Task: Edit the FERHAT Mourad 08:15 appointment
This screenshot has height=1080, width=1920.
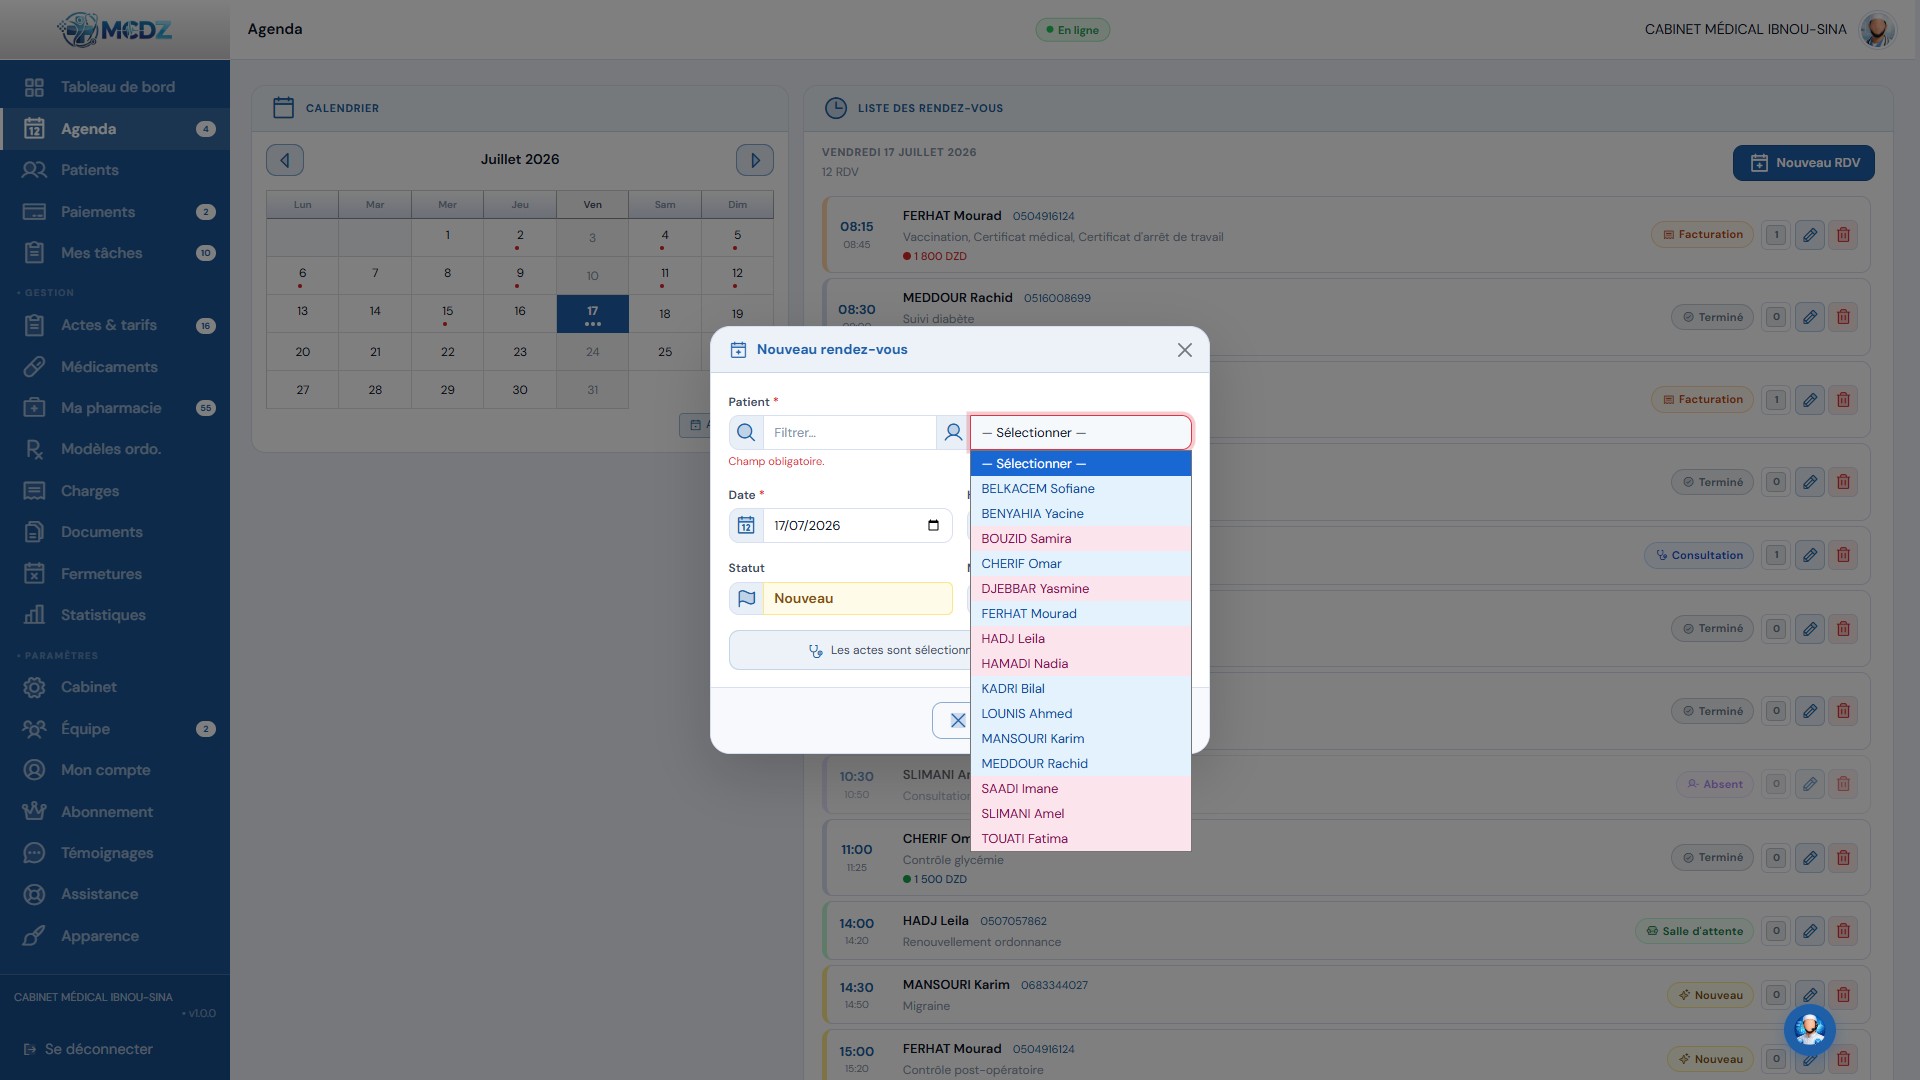Action: [x=1810, y=235]
